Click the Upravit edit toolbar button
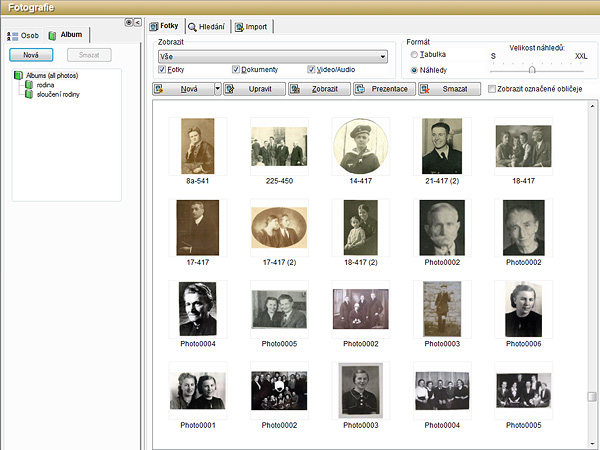The width and height of the screenshot is (600, 450). (x=254, y=89)
